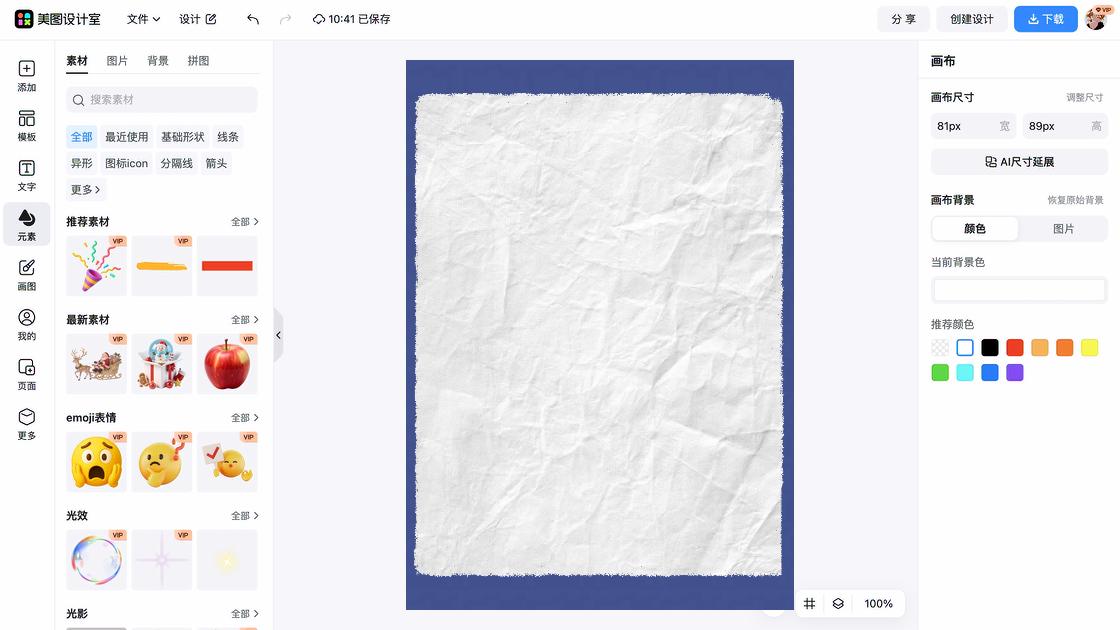Click the blue 下载 download button
Screen dimensions: 1120x630
1046,19
